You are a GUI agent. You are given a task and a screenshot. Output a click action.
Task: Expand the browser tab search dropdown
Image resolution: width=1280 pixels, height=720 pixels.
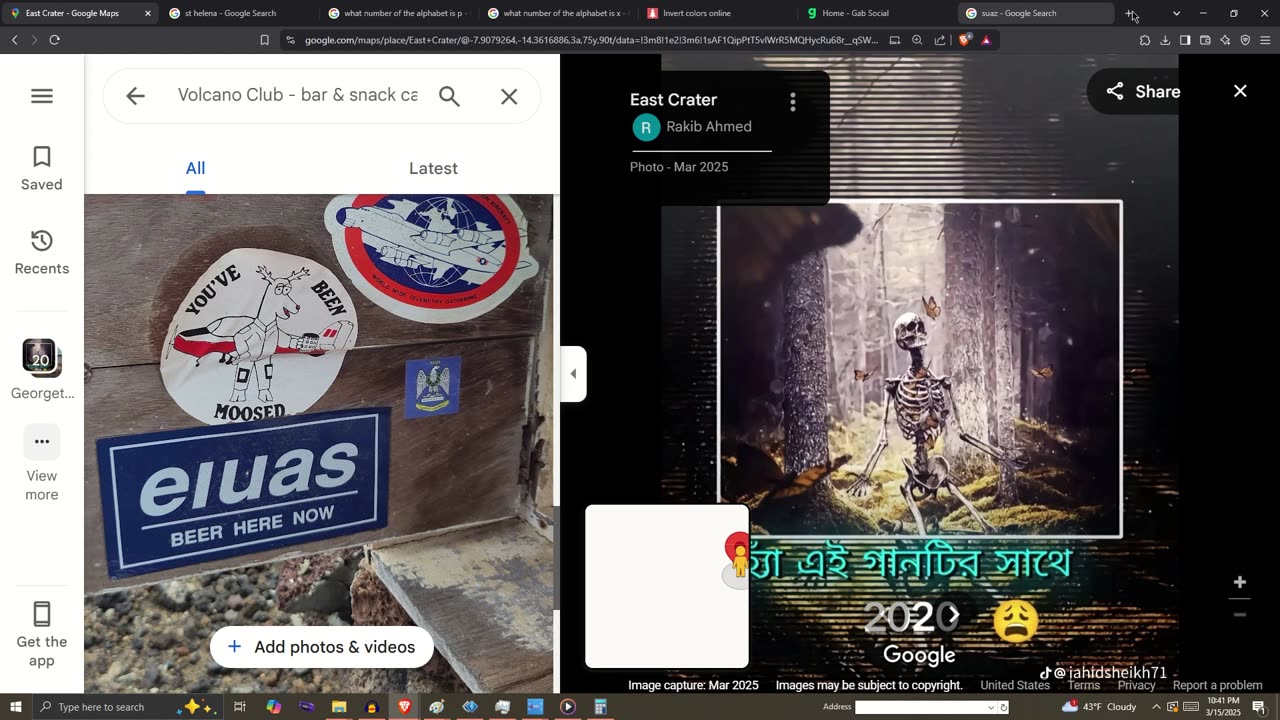(x=1176, y=13)
